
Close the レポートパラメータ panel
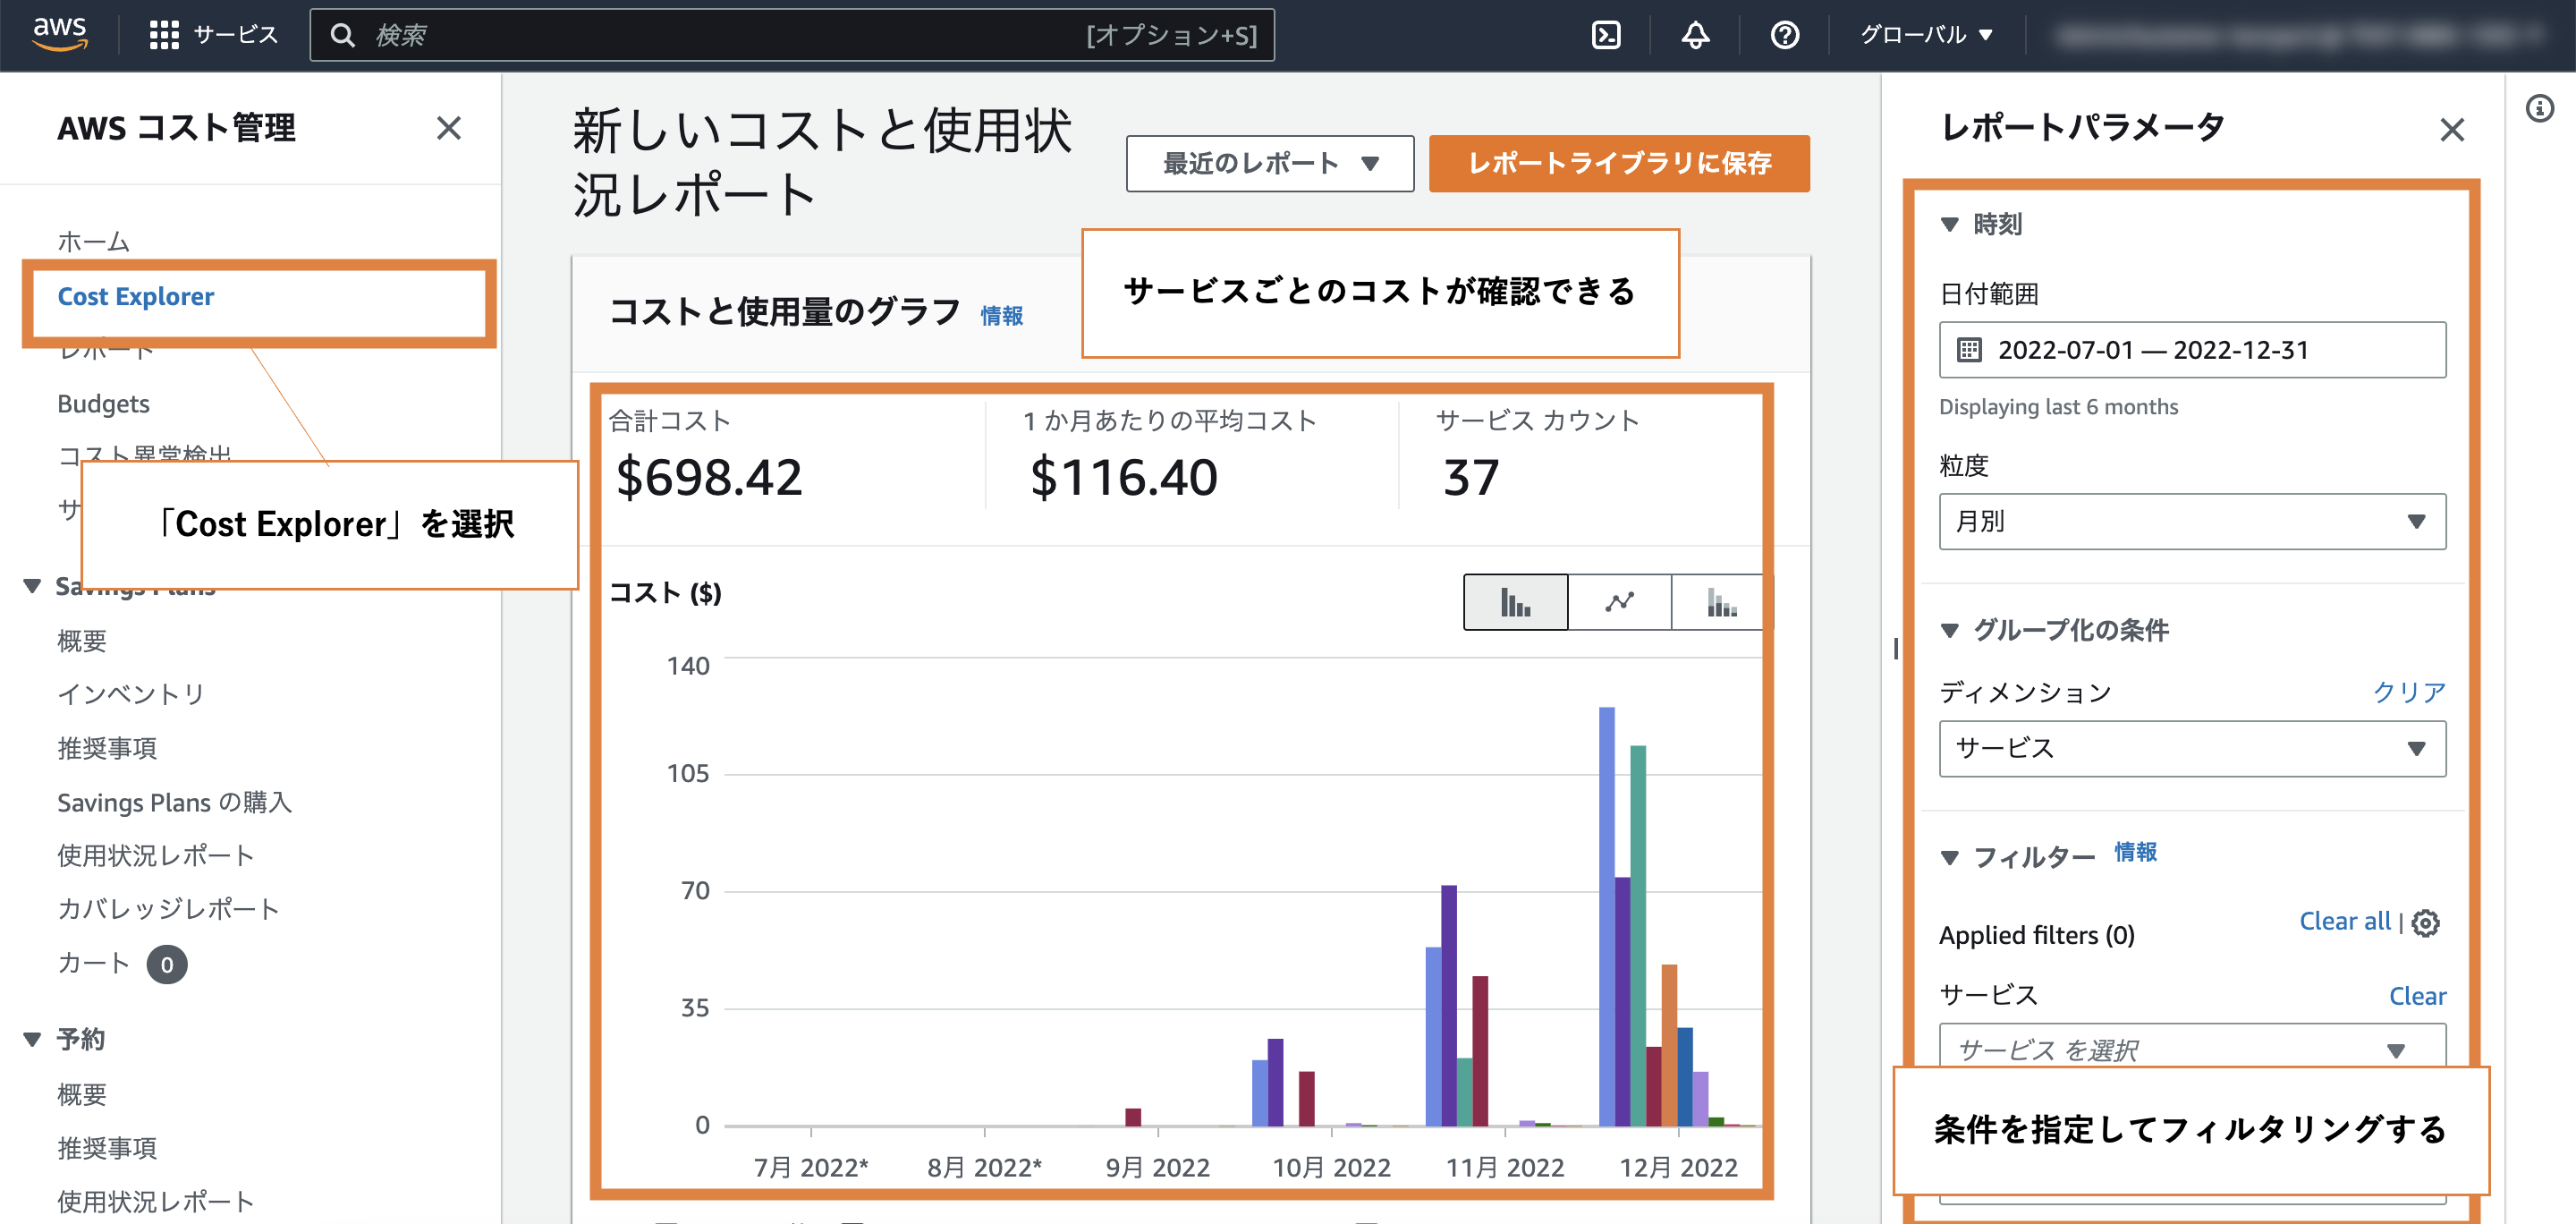pyautogui.click(x=2452, y=129)
